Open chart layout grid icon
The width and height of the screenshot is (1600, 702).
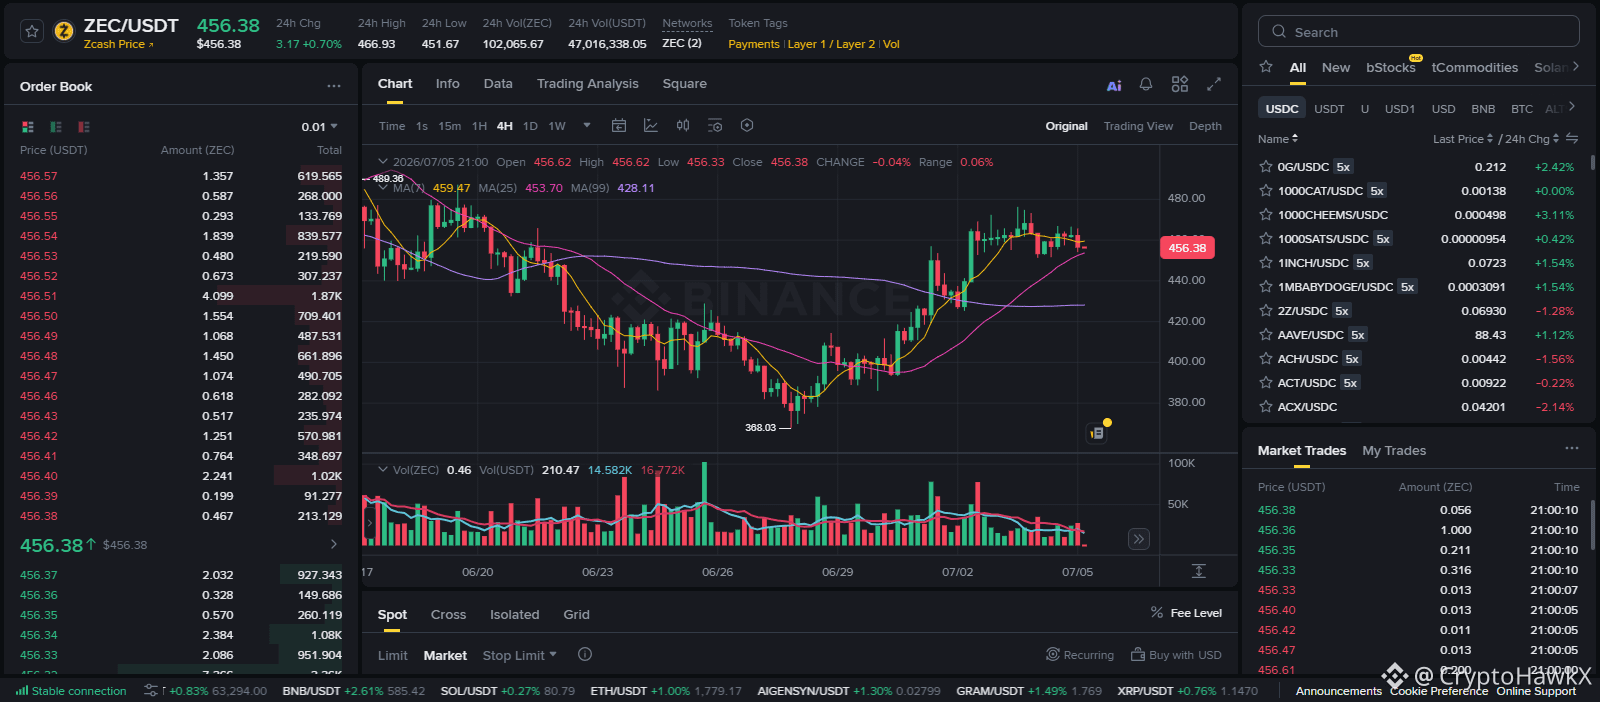click(1180, 84)
